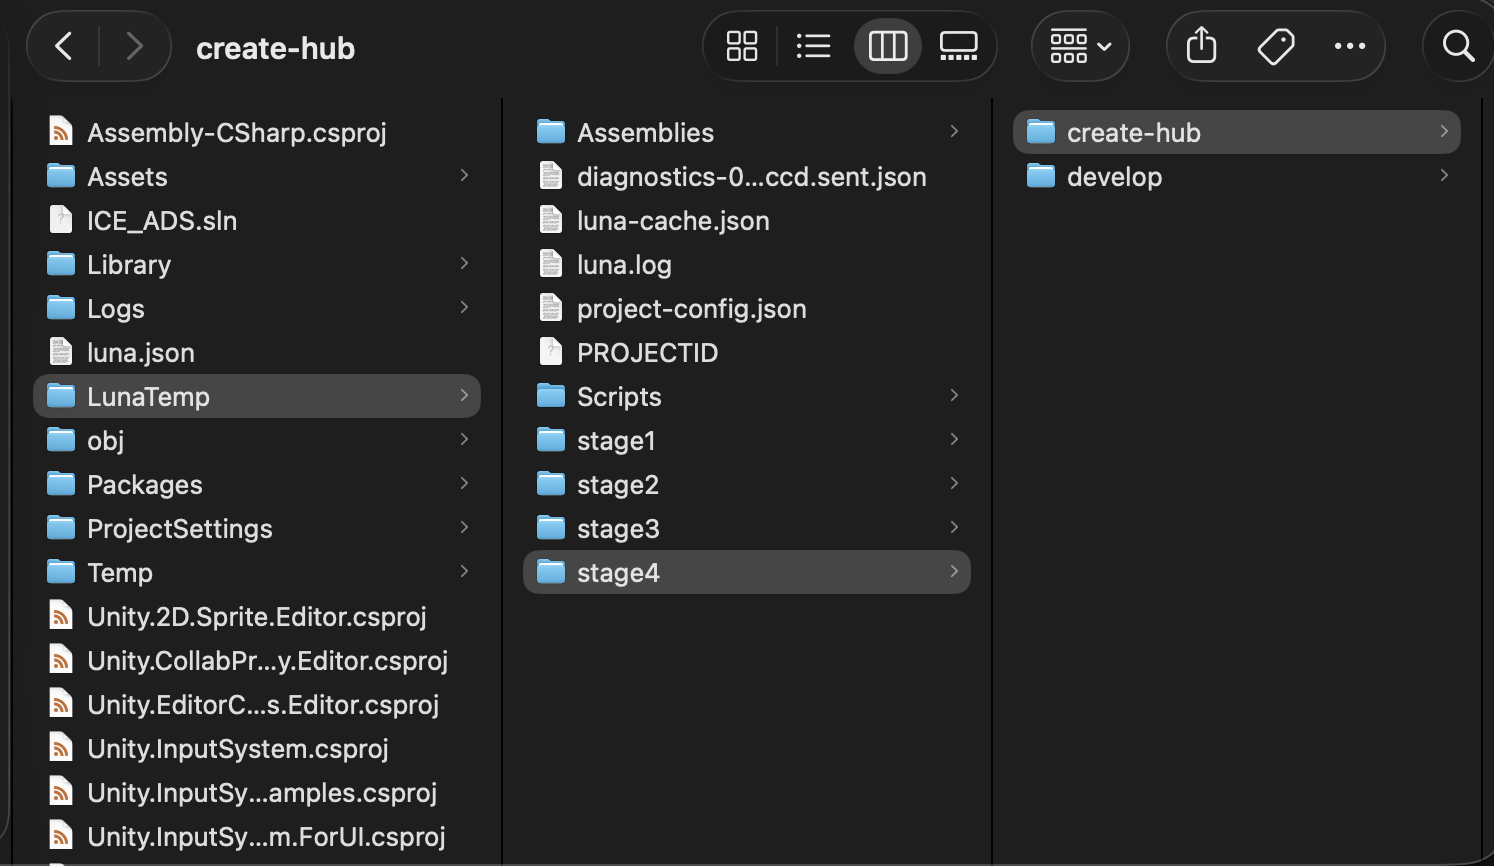Click the stage2 folder icon
The width and height of the screenshot is (1494, 866).
click(551, 484)
